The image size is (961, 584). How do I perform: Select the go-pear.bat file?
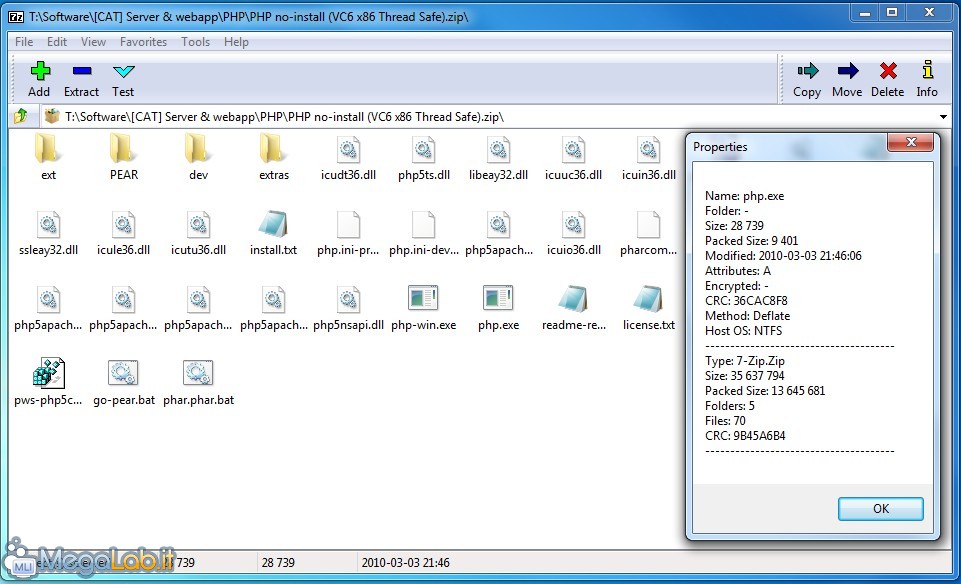tap(124, 383)
